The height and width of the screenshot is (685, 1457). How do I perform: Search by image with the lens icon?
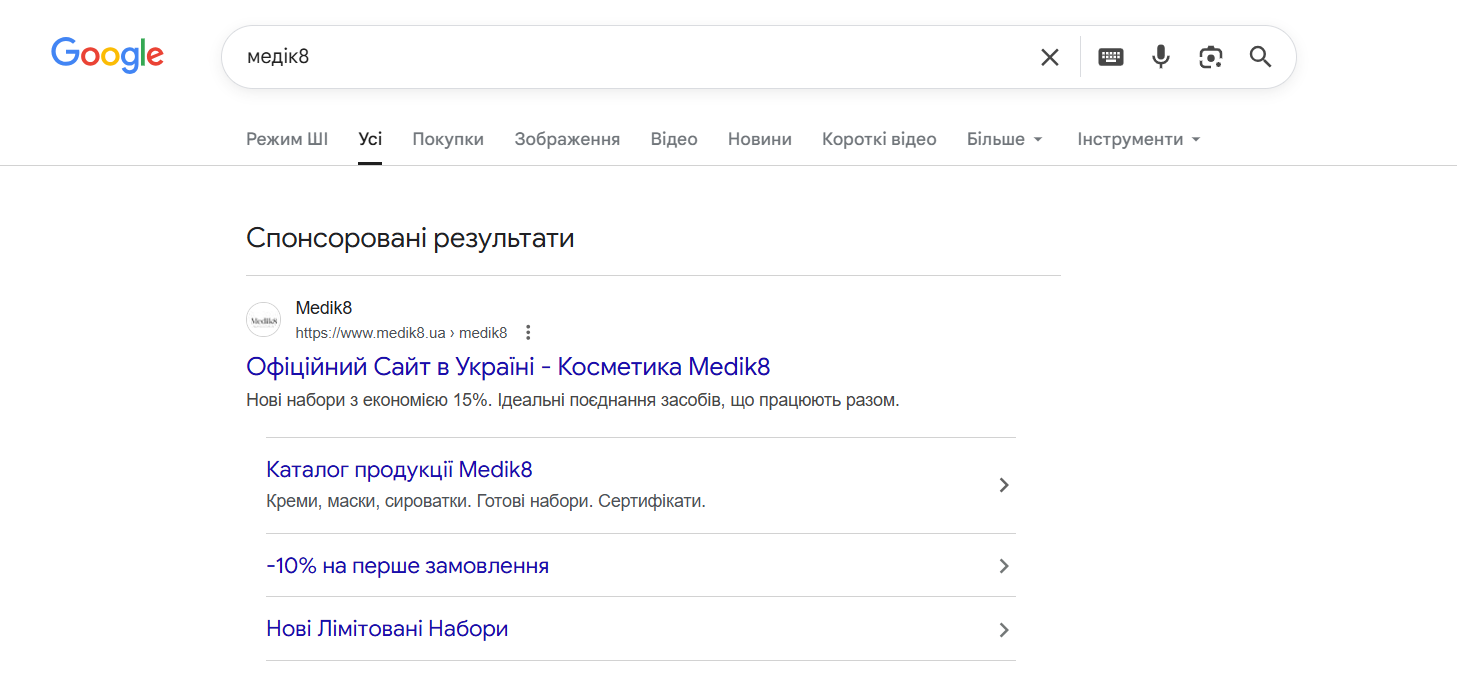(x=1210, y=57)
